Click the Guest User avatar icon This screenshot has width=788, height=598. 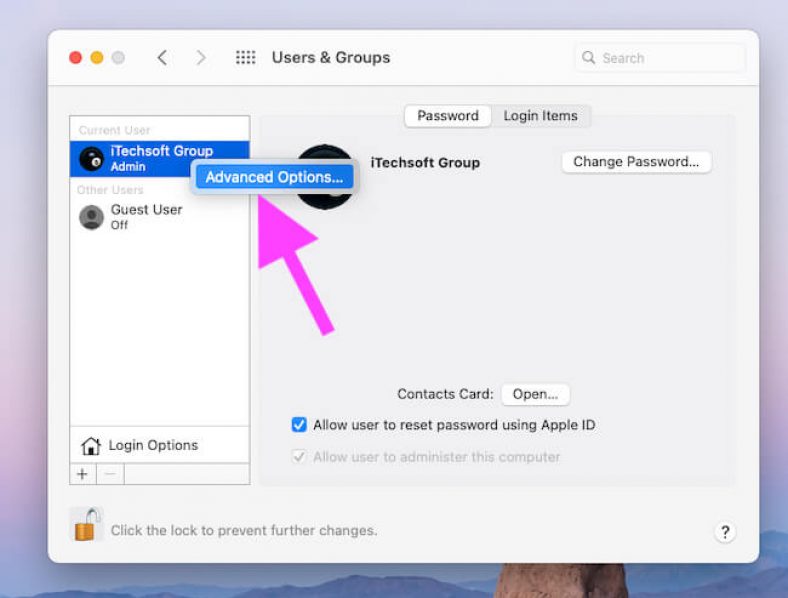coord(91,217)
